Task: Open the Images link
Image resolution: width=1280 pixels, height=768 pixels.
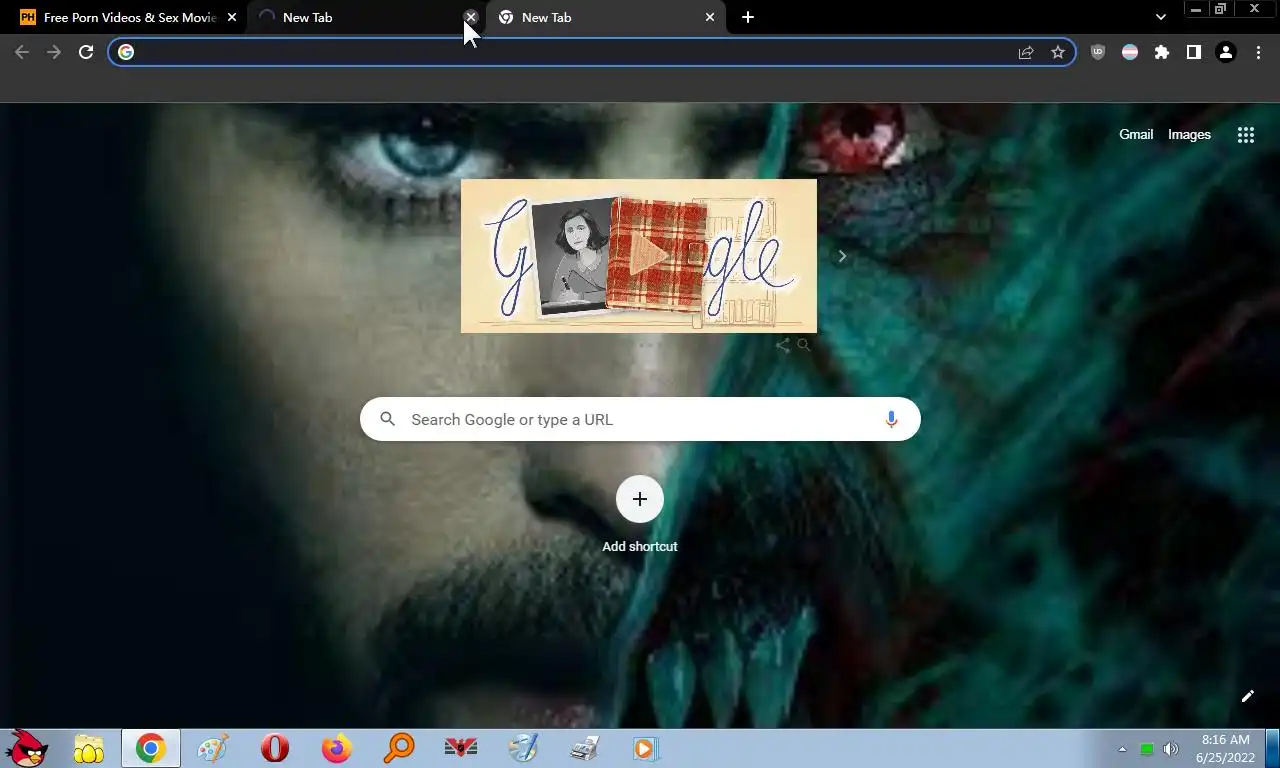Action: [x=1189, y=135]
